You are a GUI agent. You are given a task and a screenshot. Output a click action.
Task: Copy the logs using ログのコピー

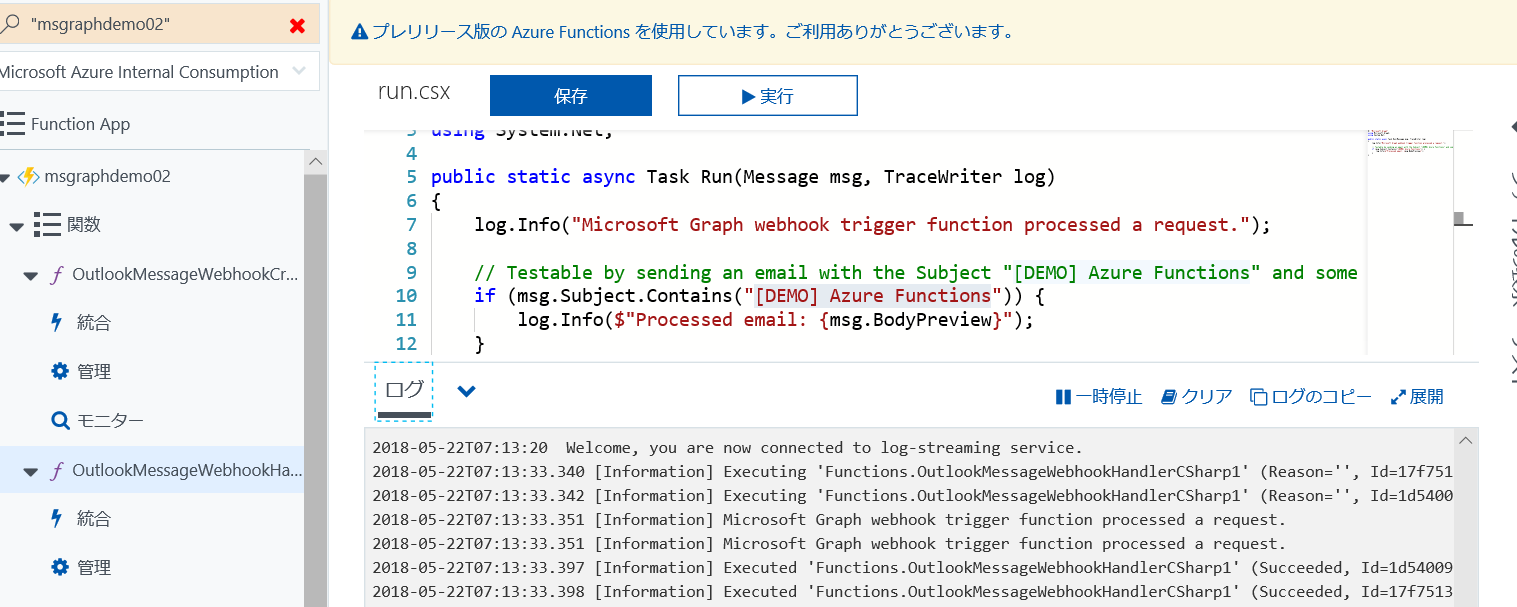[1311, 396]
